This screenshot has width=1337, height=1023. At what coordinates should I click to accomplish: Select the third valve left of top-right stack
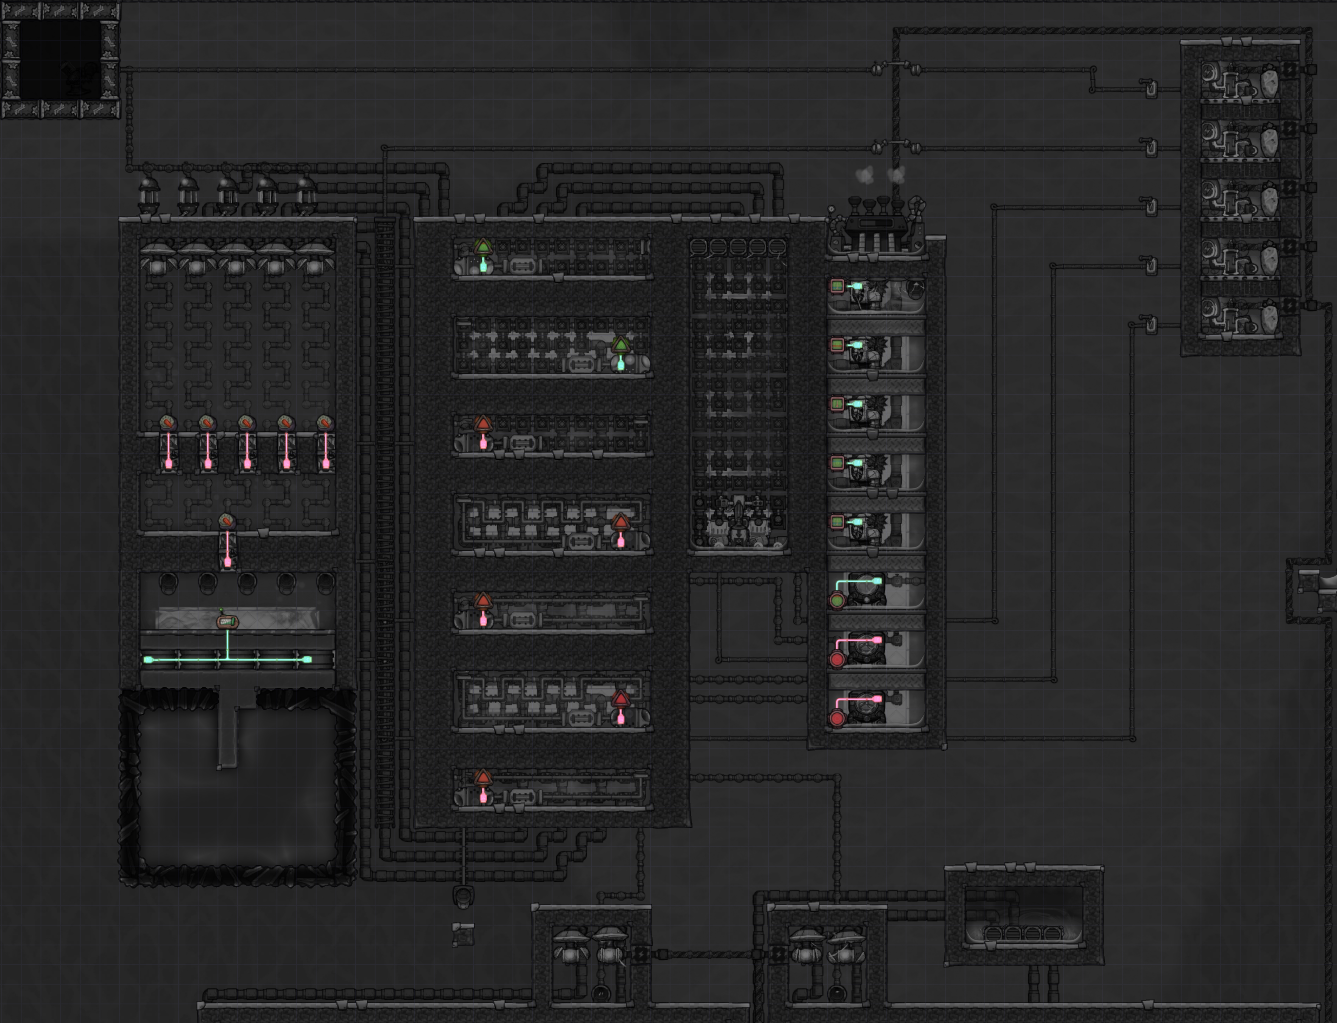tap(1150, 207)
